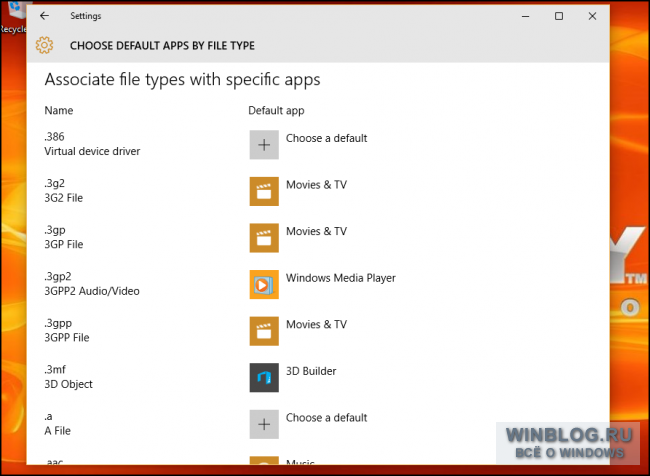Click the Default app column header
This screenshot has width=650, height=476.
coord(276,111)
